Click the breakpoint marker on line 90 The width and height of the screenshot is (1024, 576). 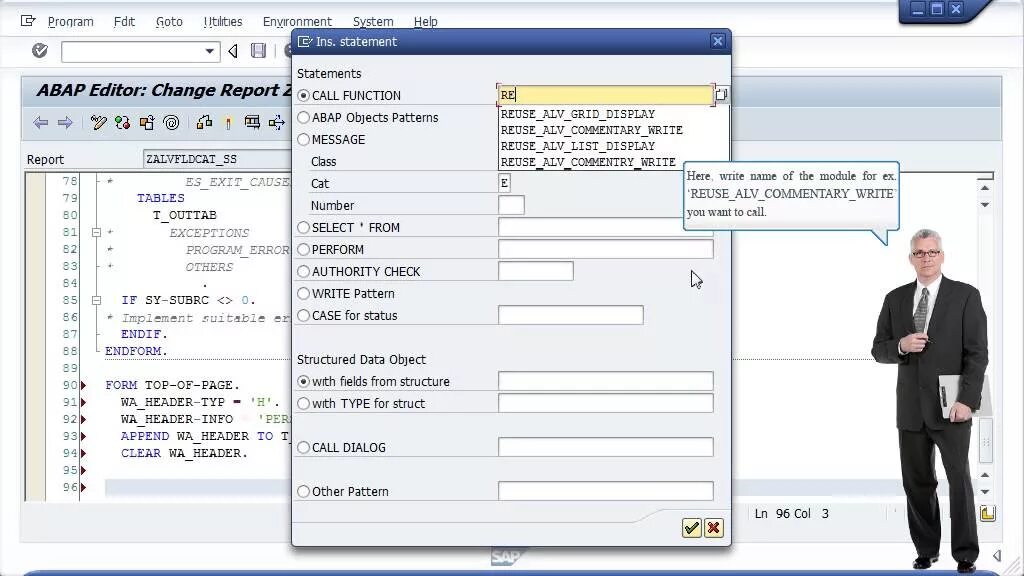(x=84, y=385)
